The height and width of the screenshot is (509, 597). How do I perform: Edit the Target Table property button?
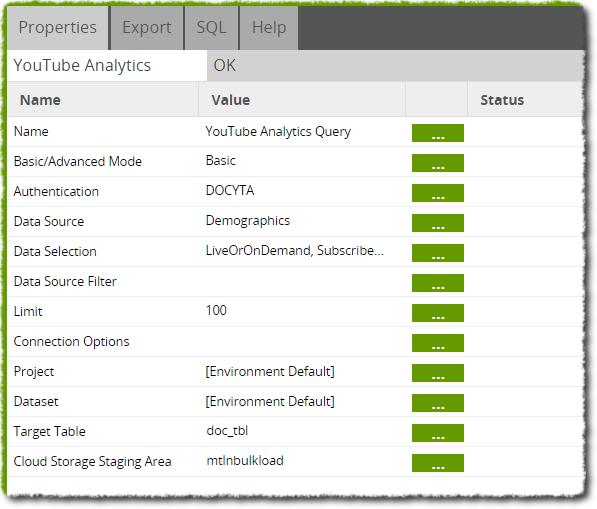pyautogui.click(x=437, y=433)
